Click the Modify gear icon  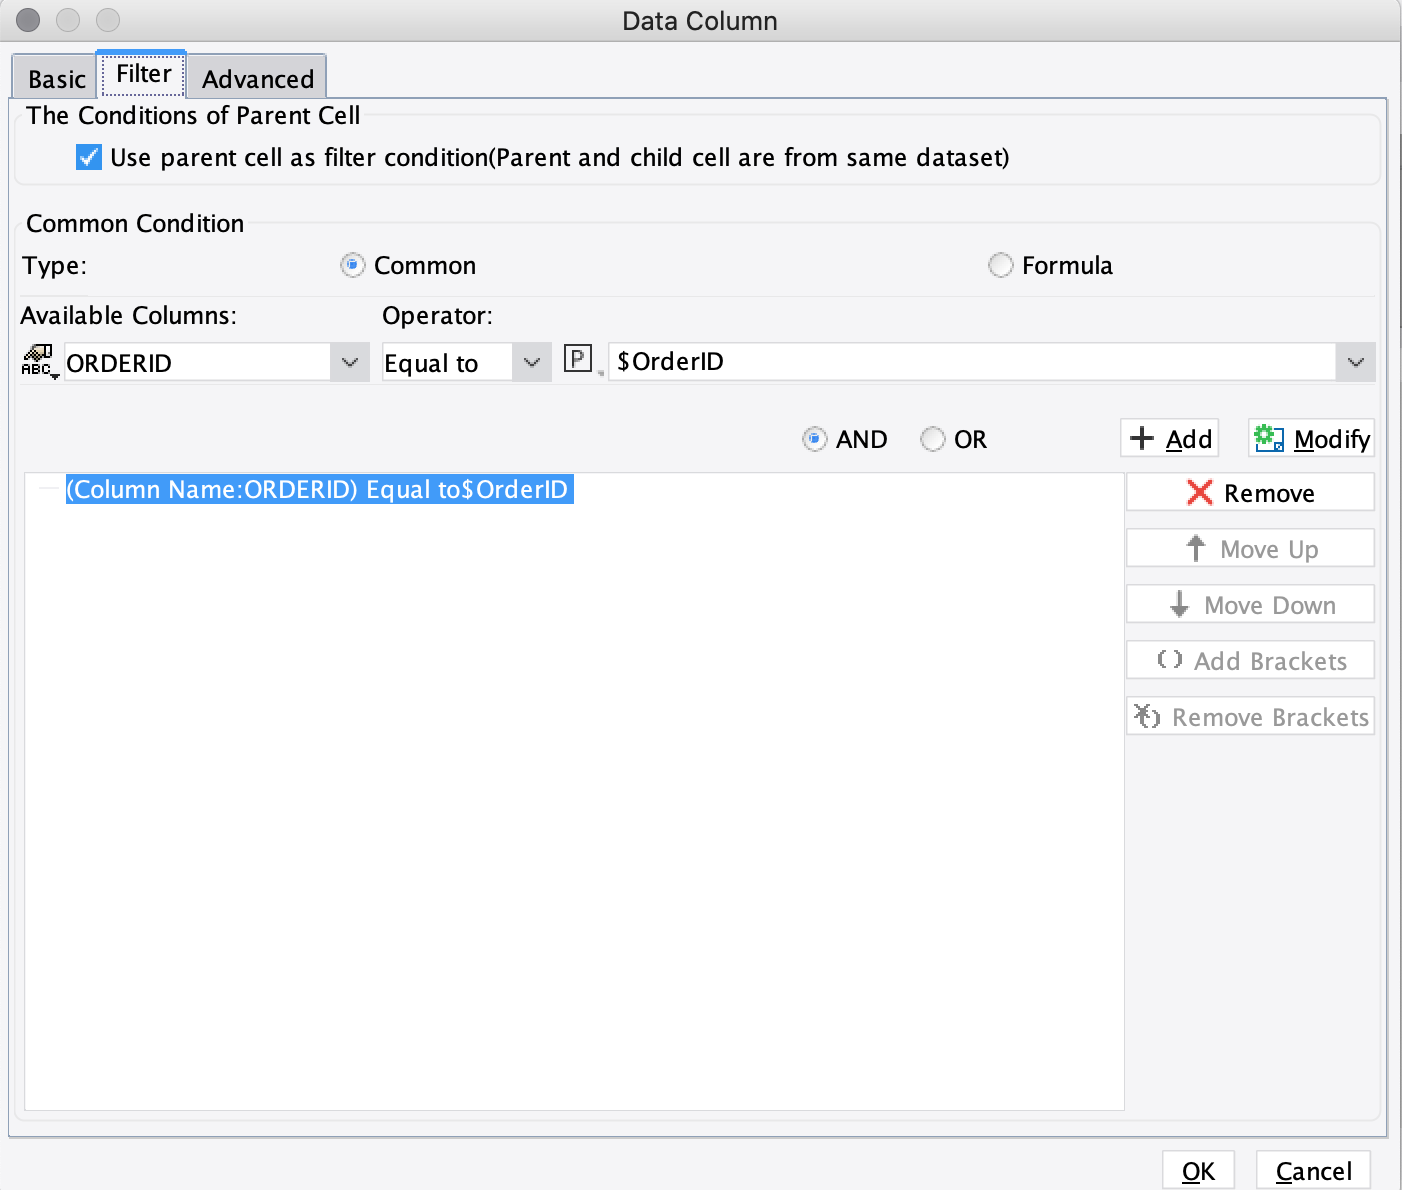(x=1269, y=439)
